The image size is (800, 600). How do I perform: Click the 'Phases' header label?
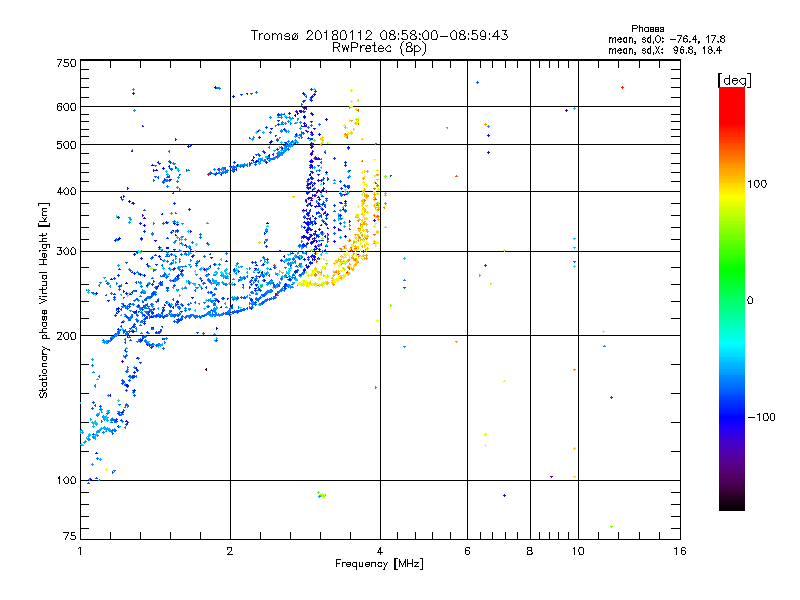[x=647, y=29]
